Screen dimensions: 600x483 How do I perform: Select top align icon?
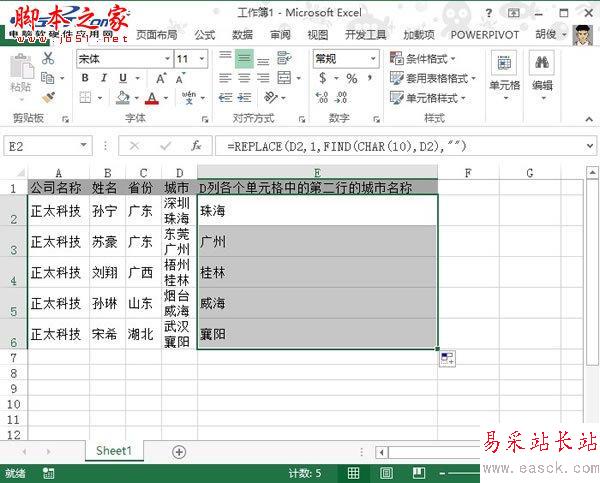click(225, 58)
